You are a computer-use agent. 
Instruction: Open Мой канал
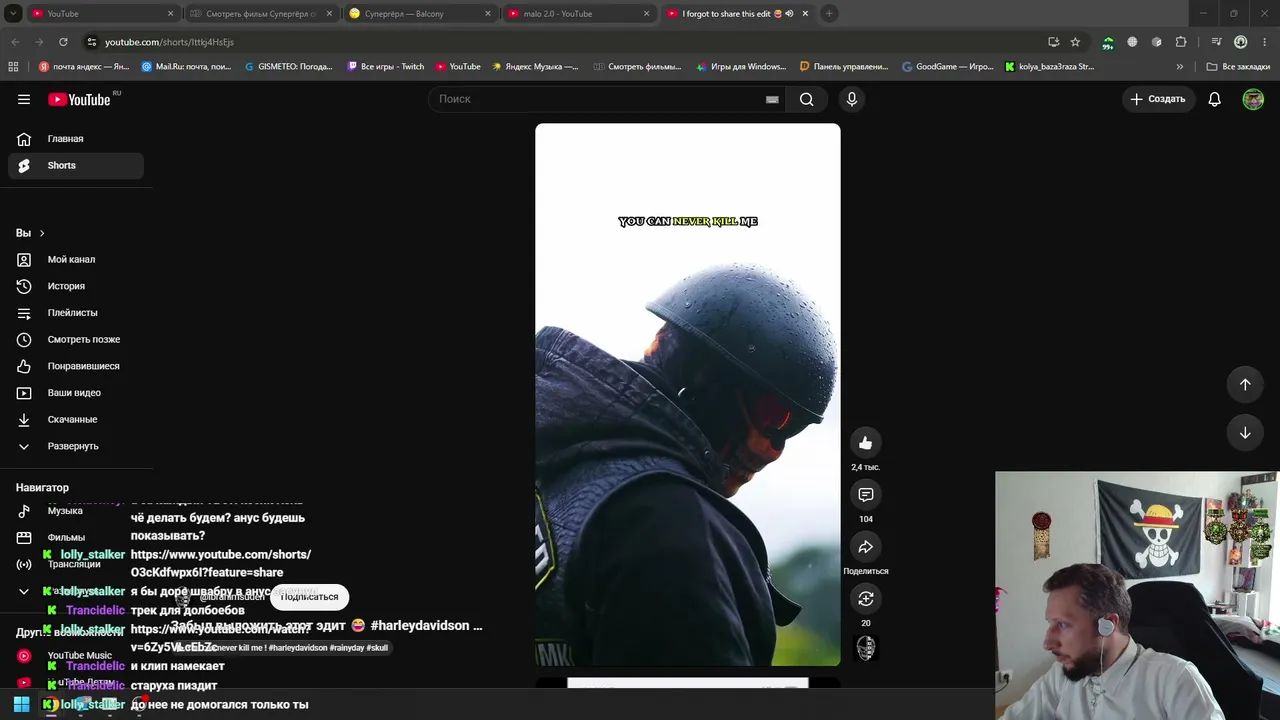coord(76,260)
